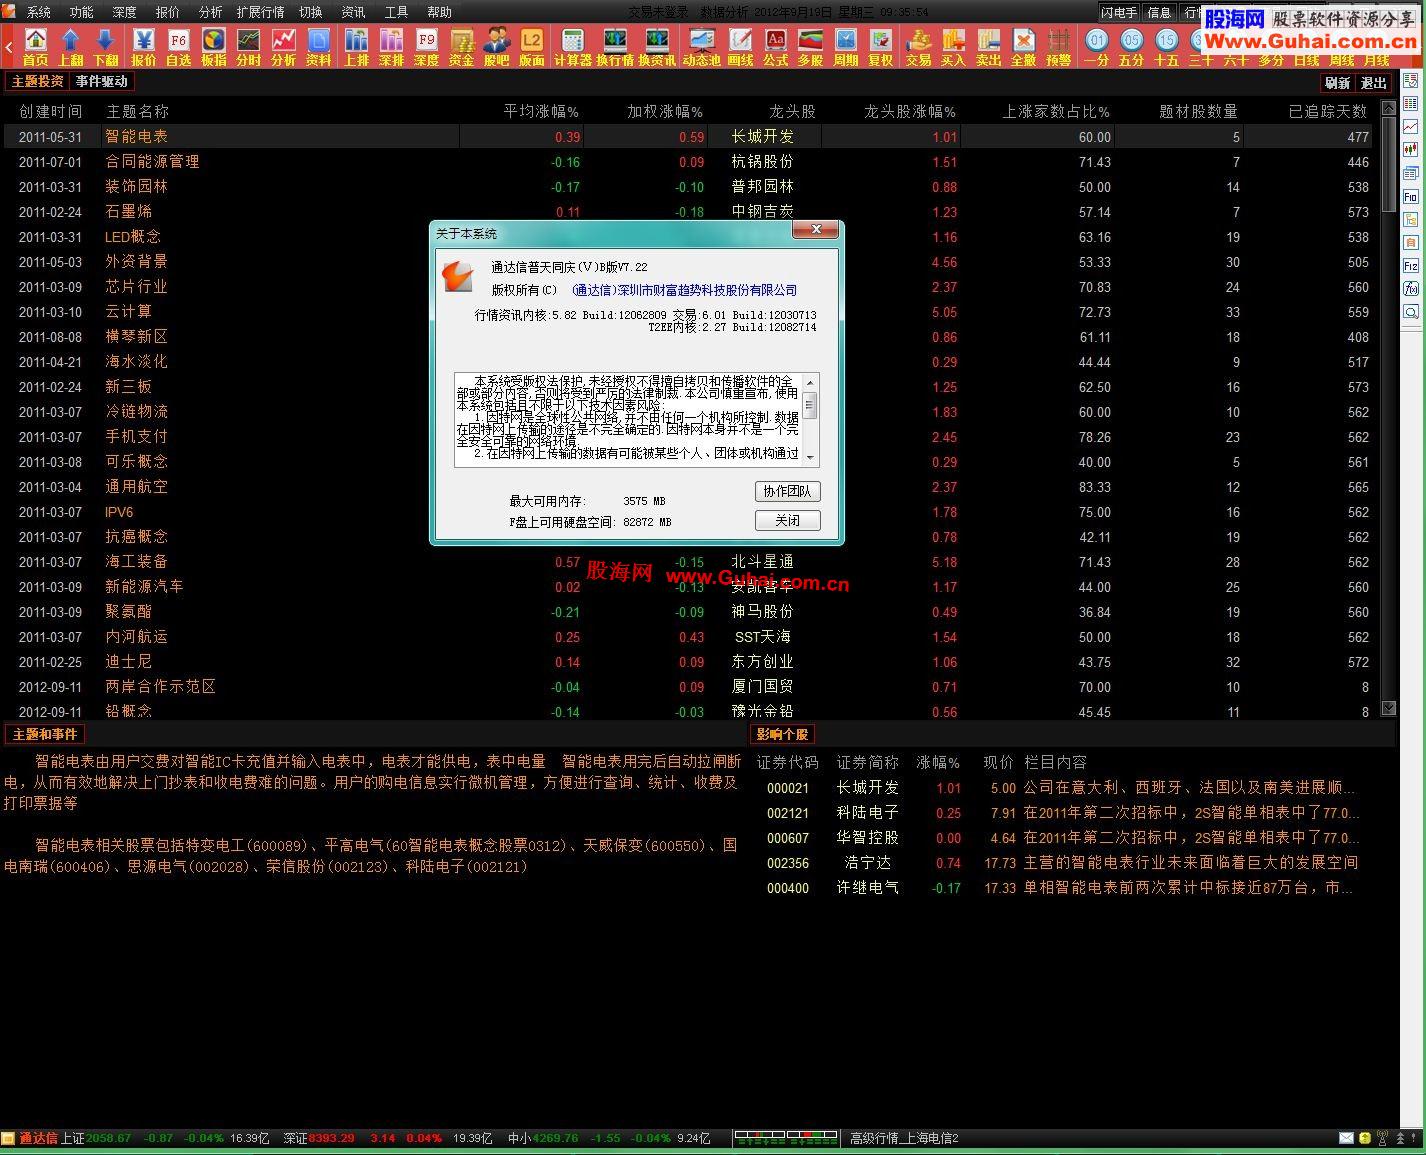Select the 一分 one-minute period icon
This screenshot has width=1426, height=1155.
point(1097,47)
